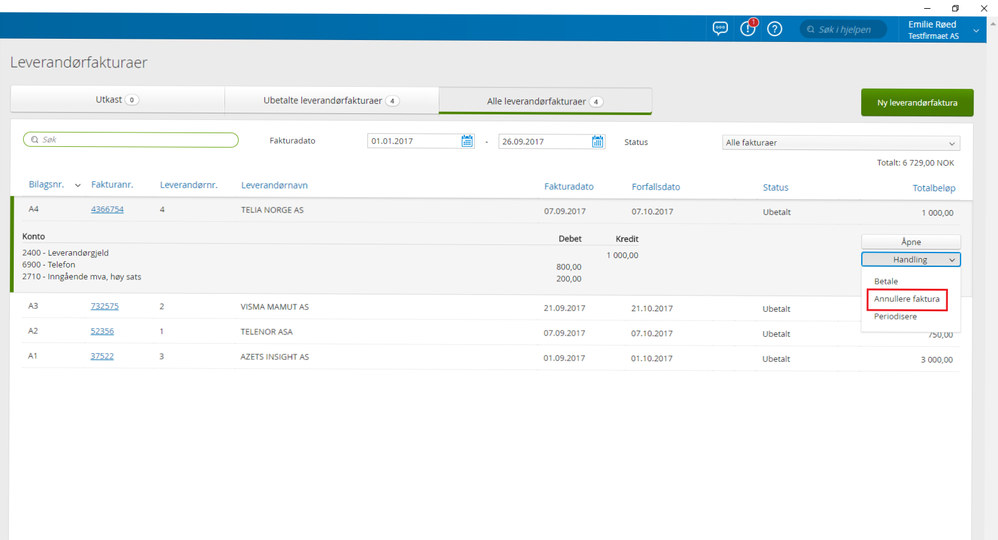
Task: Sort by Forfallsdato column header
Action: [x=656, y=187]
